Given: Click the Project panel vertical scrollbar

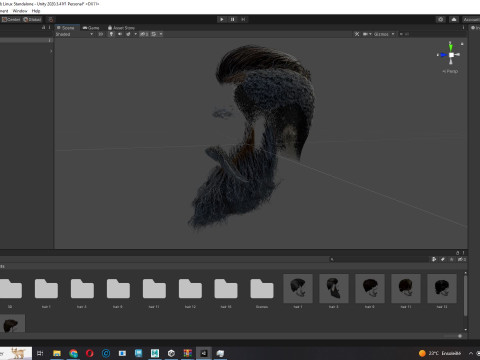Looking at the screenshot, I should (465, 295).
